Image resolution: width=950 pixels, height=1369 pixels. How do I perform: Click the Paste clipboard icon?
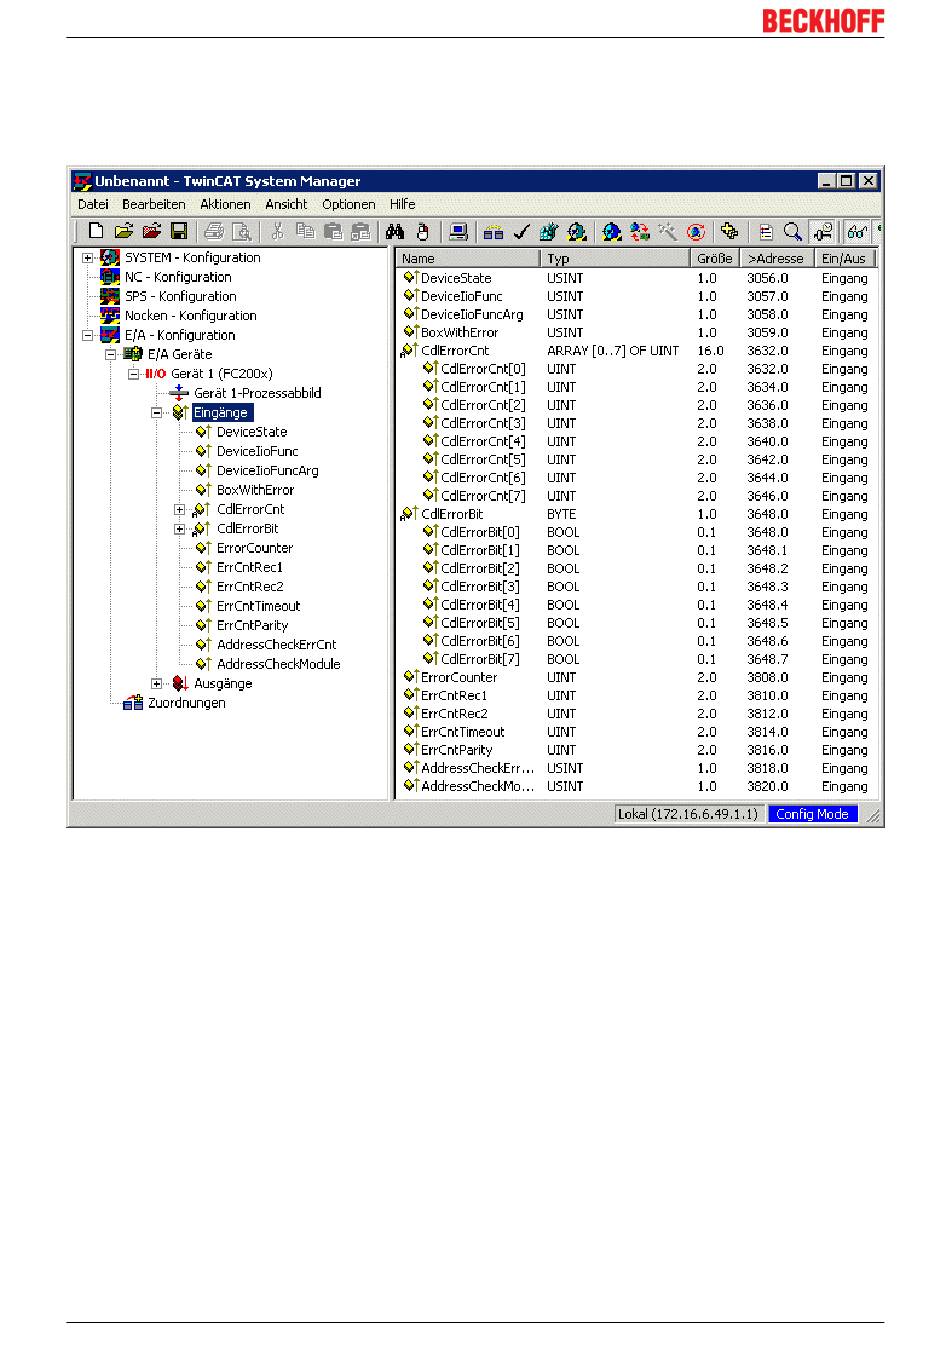(334, 232)
